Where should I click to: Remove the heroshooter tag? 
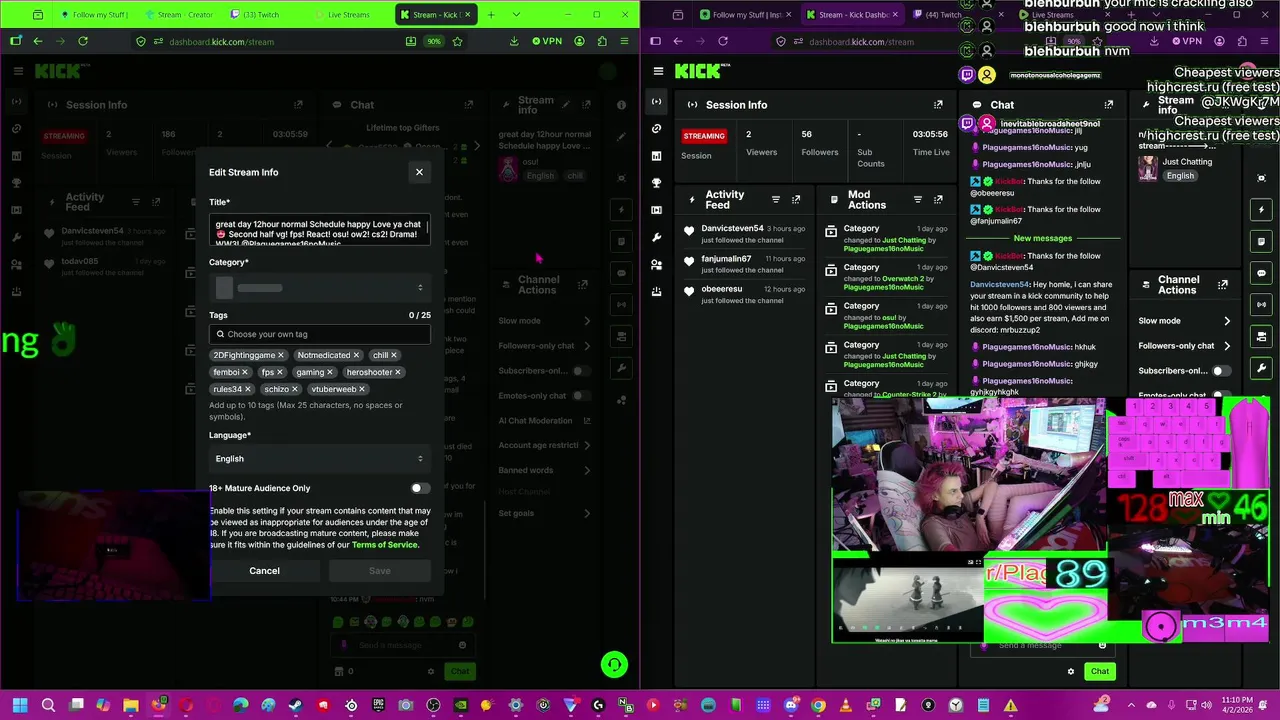pos(398,372)
